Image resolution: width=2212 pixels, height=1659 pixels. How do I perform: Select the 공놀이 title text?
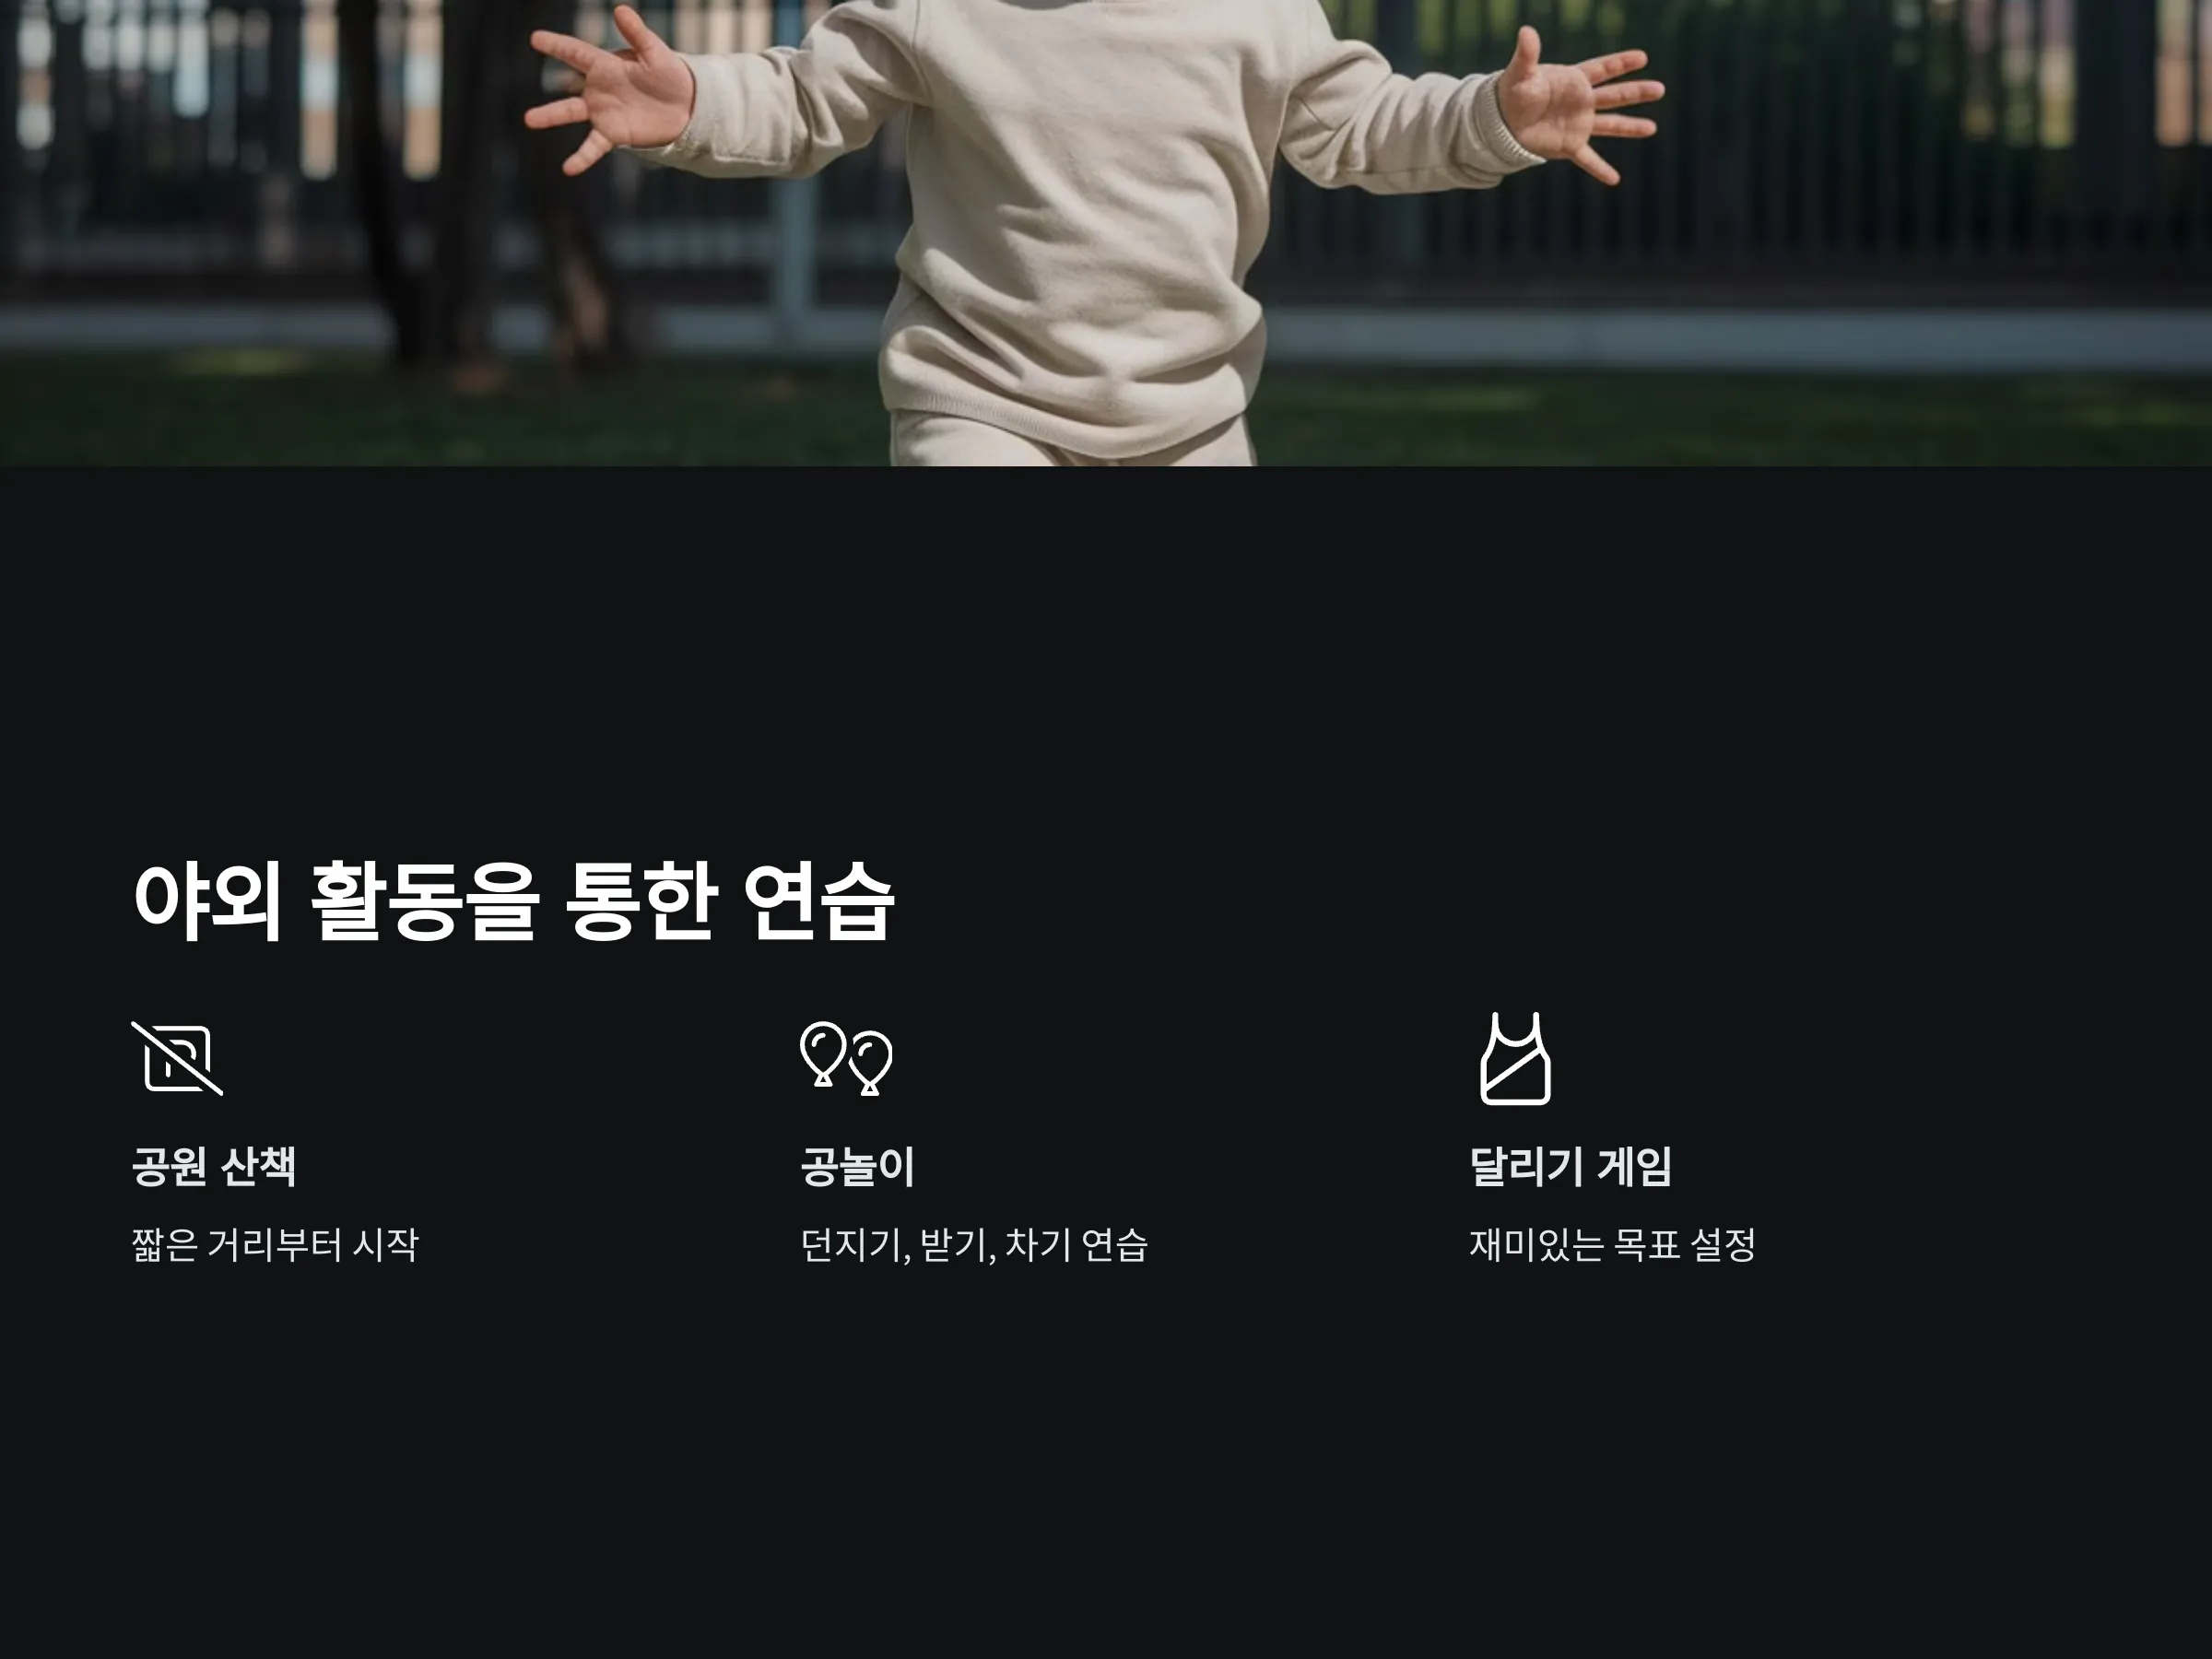(857, 1166)
